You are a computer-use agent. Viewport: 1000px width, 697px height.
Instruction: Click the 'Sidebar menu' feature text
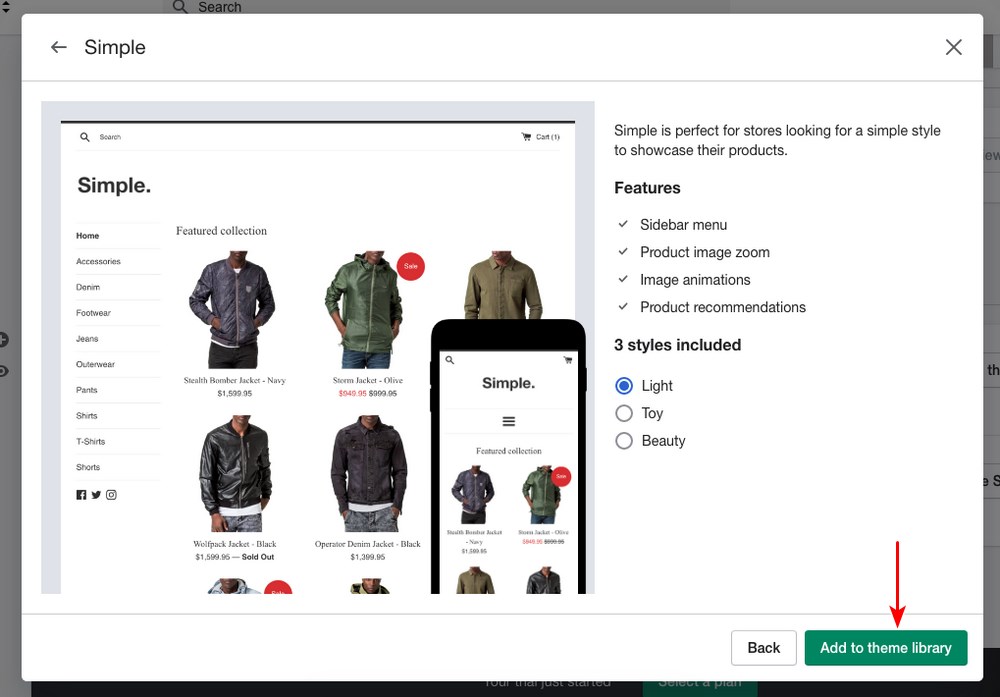[683, 225]
